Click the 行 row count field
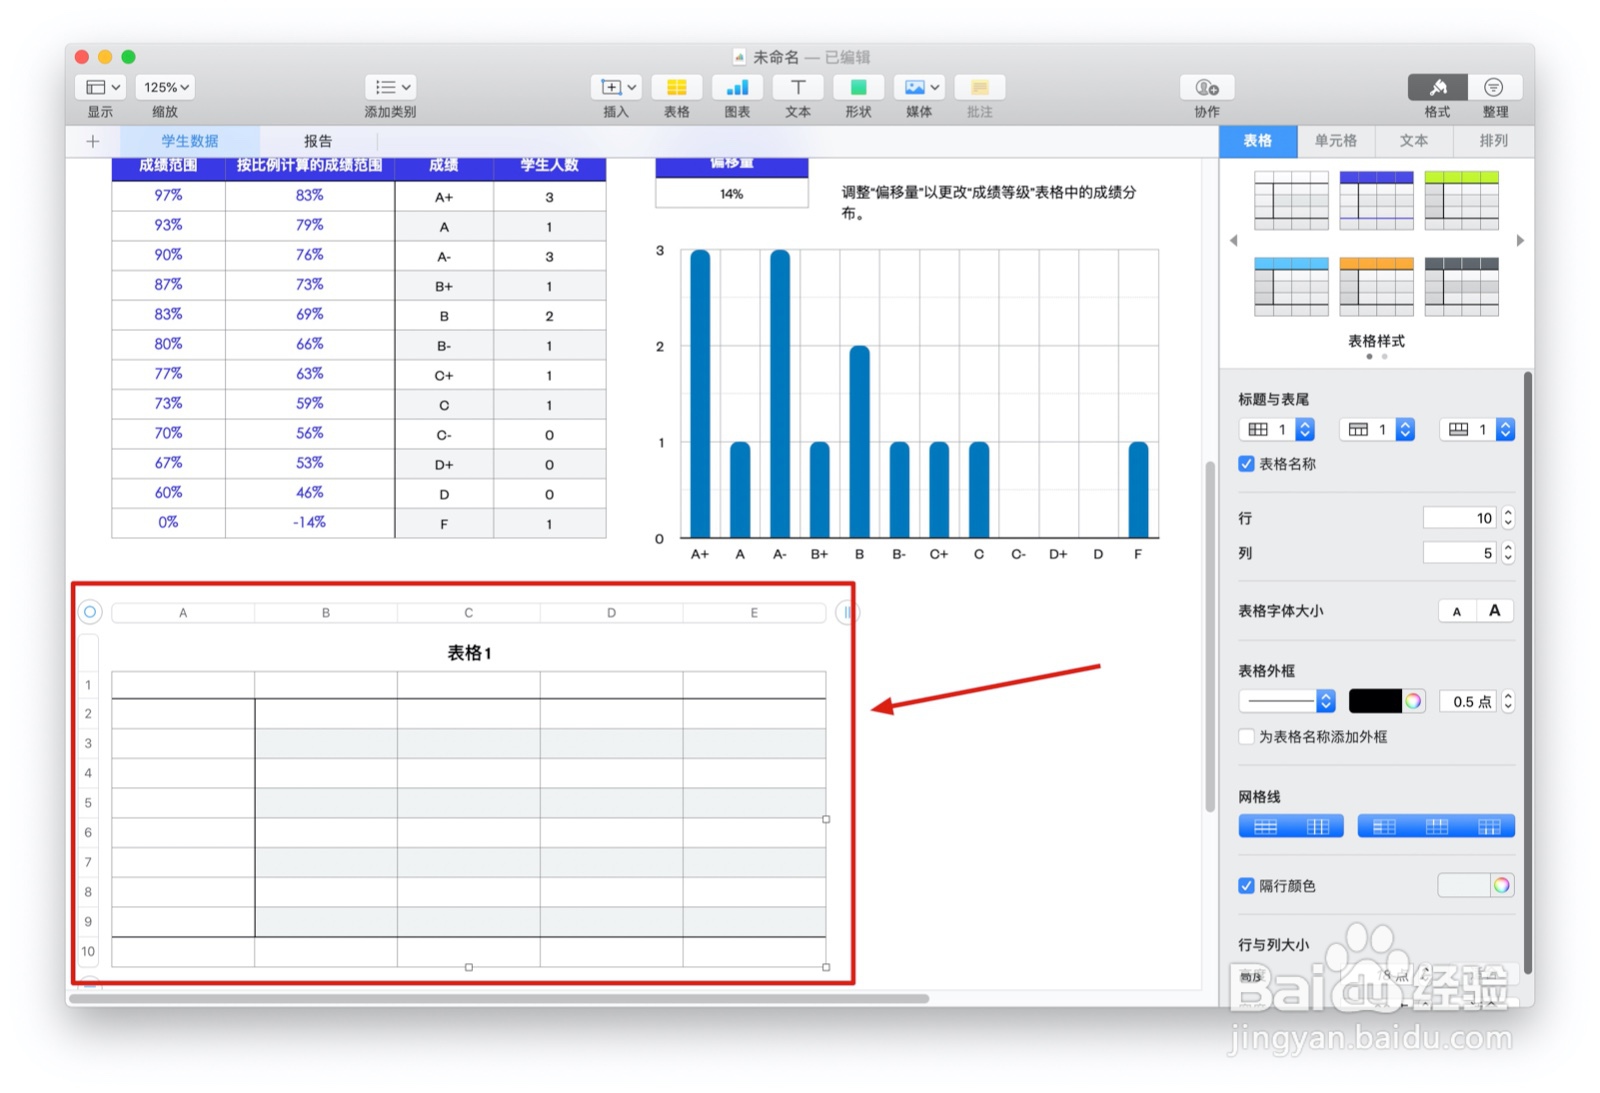The height and width of the screenshot is (1093, 1600). [1460, 518]
